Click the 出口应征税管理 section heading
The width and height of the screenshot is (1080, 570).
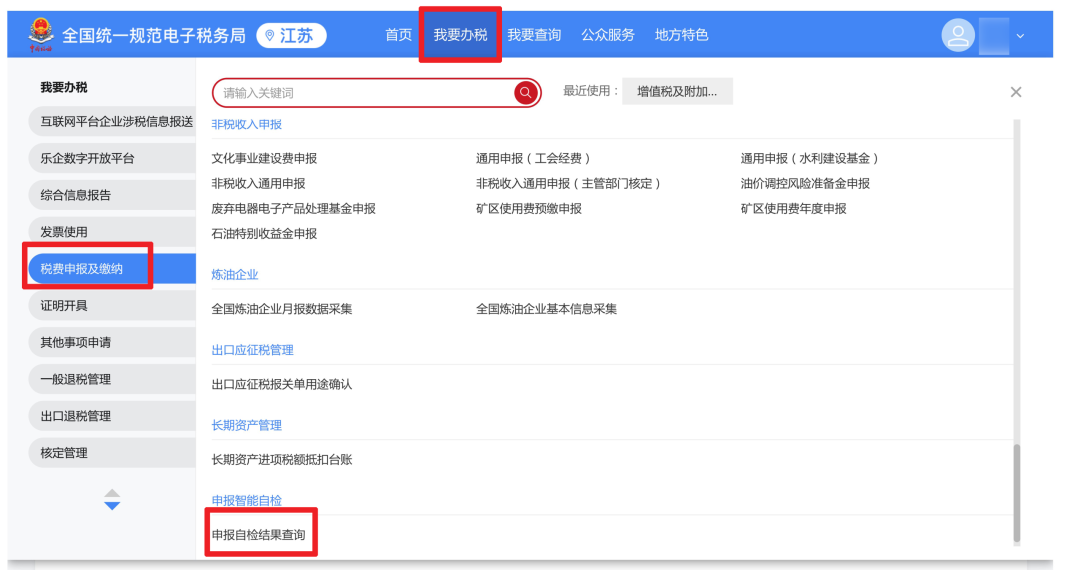[x=253, y=350]
